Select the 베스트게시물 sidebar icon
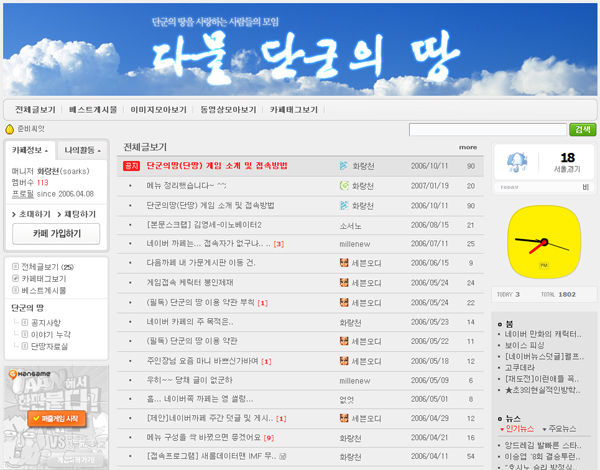Viewport: 600px width, 470px height. coord(14,289)
